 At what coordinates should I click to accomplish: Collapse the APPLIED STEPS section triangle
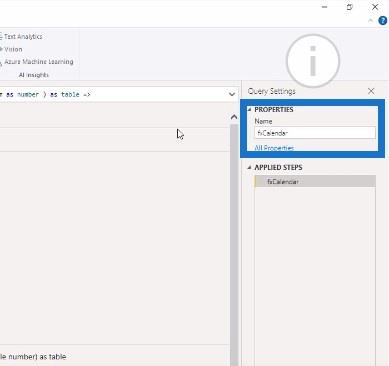click(249, 167)
